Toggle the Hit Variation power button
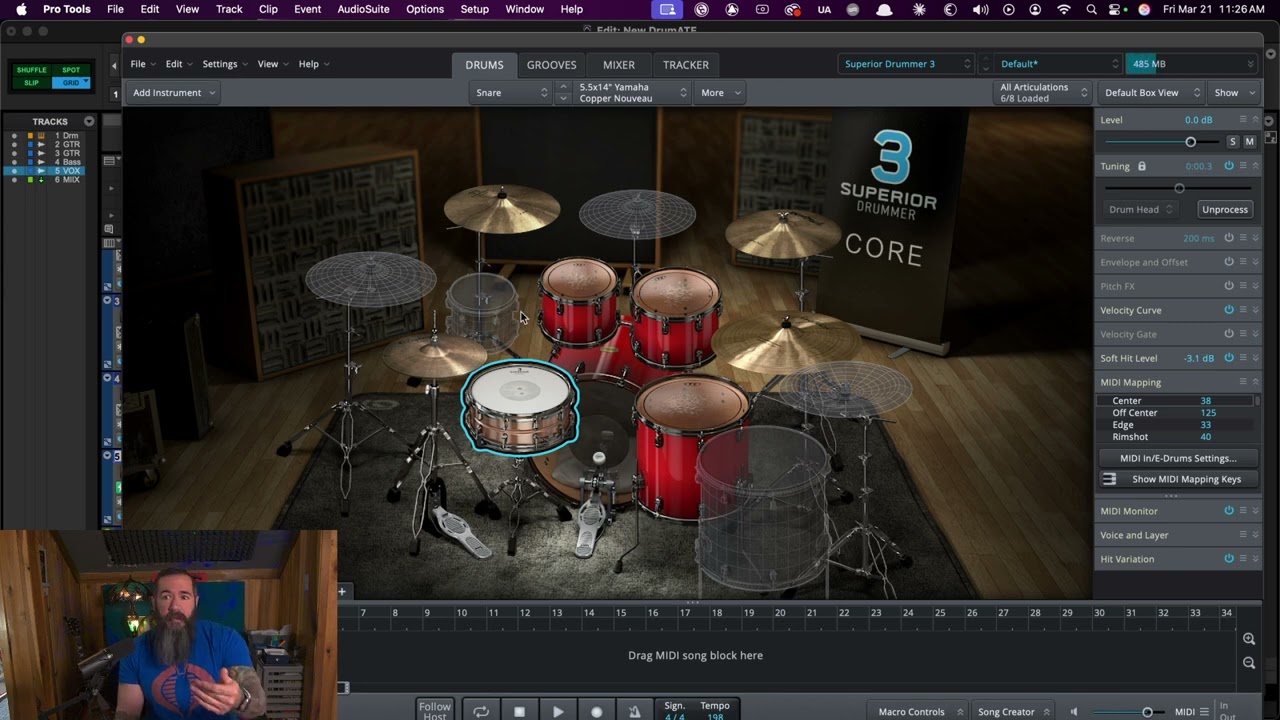 pyautogui.click(x=1229, y=559)
